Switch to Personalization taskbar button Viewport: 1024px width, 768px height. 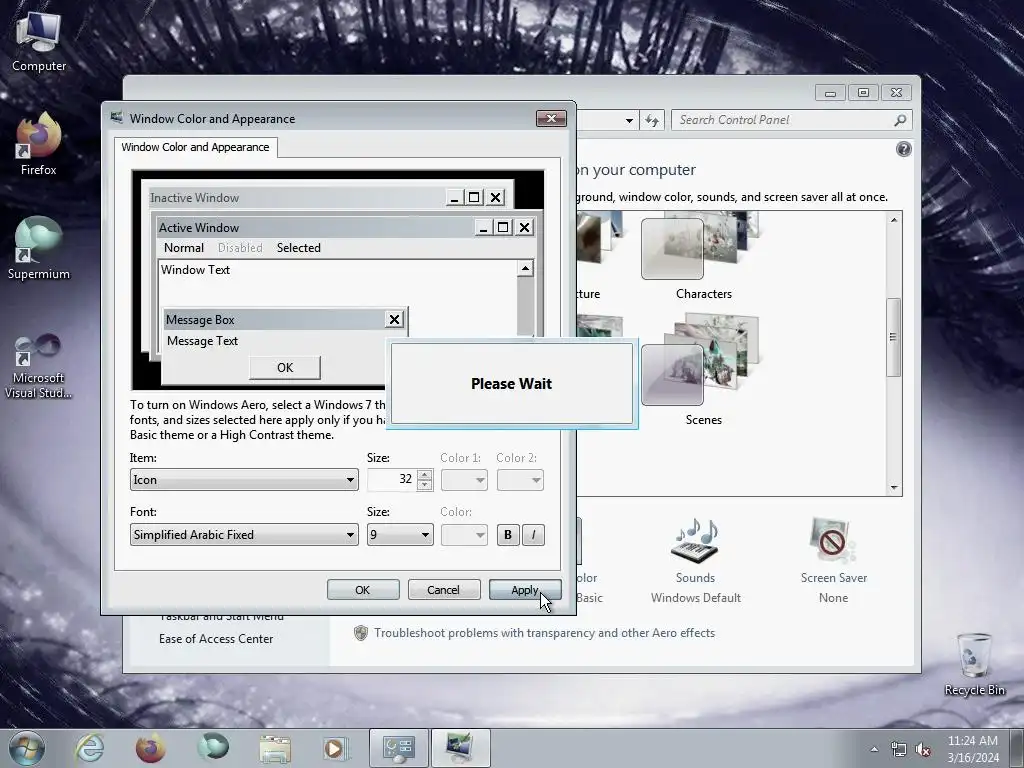(x=460, y=748)
